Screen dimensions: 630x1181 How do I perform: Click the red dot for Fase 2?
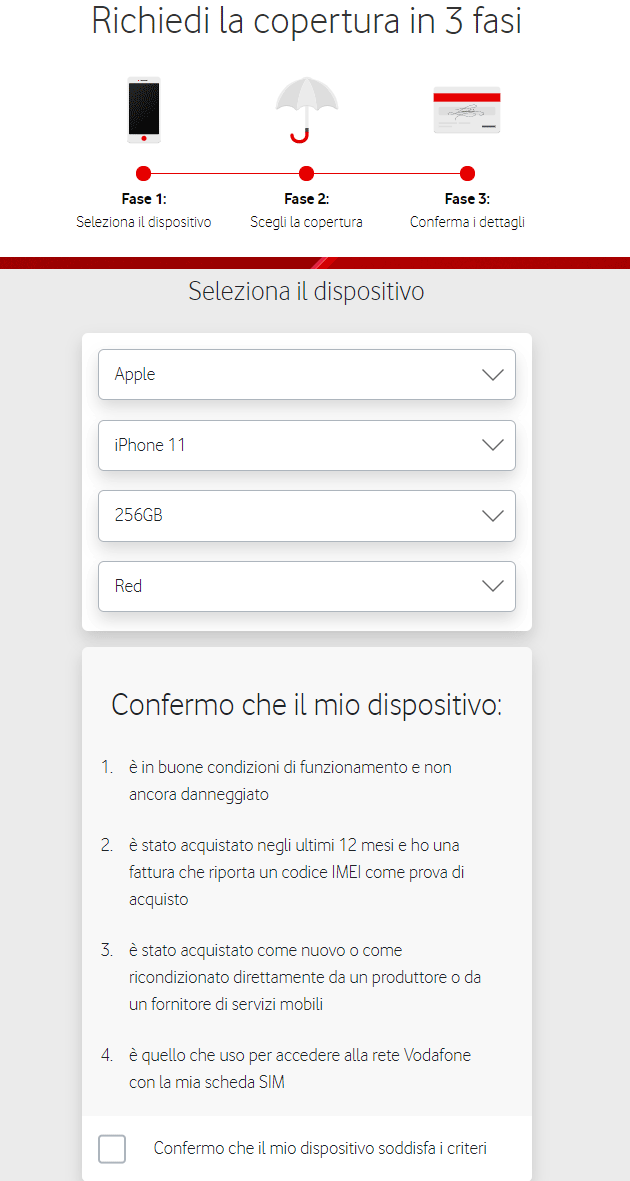(306, 173)
